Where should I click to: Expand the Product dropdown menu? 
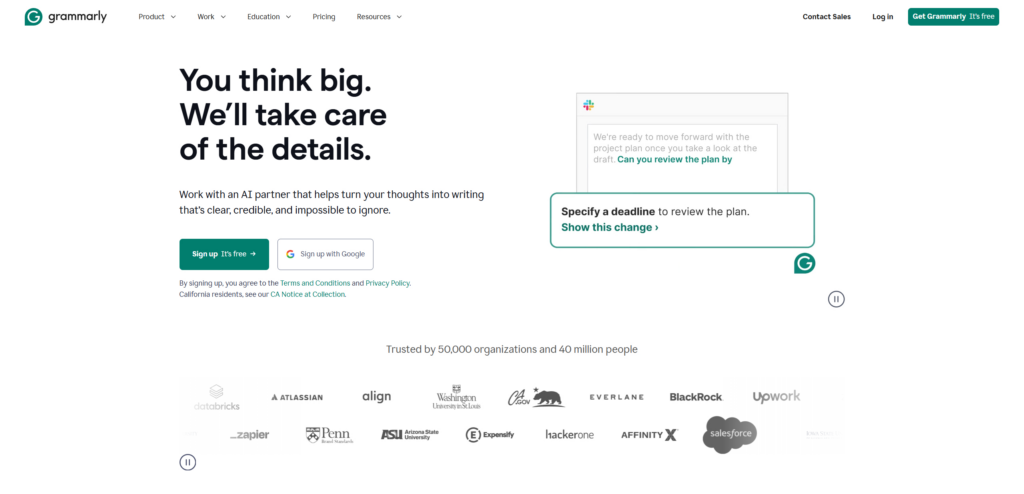(157, 17)
